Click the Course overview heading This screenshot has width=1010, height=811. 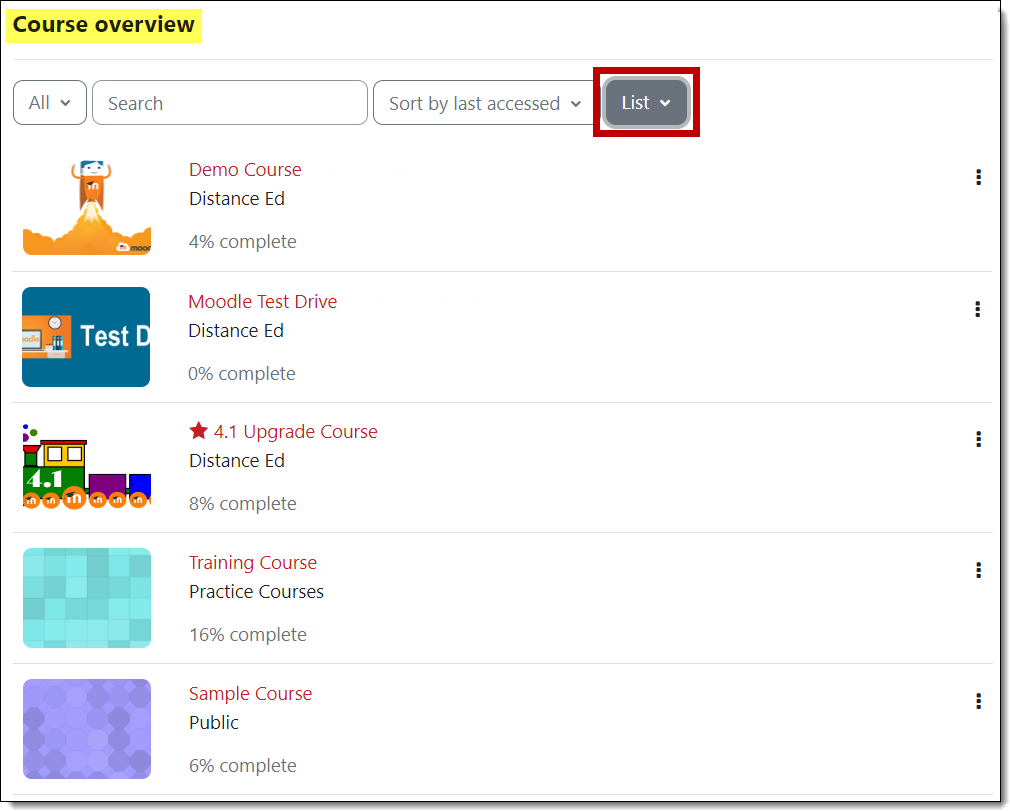coord(104,24)
